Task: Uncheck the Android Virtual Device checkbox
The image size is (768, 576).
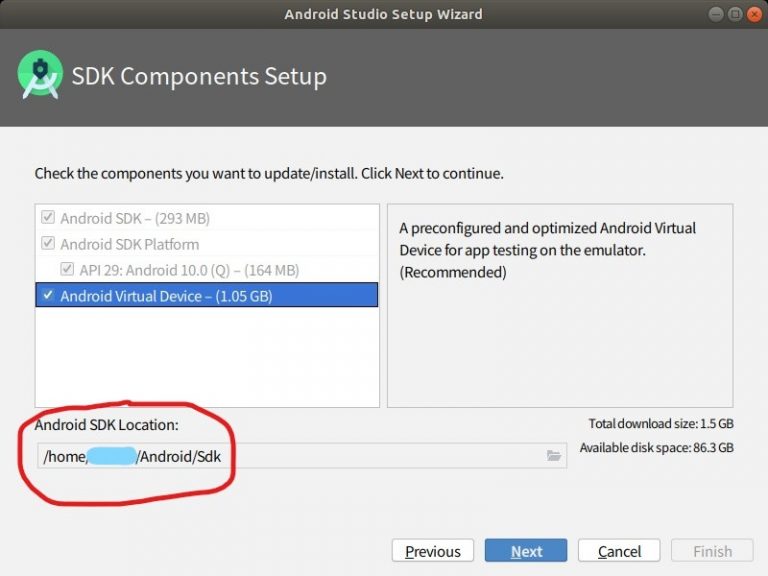Action: click(47, 296)
